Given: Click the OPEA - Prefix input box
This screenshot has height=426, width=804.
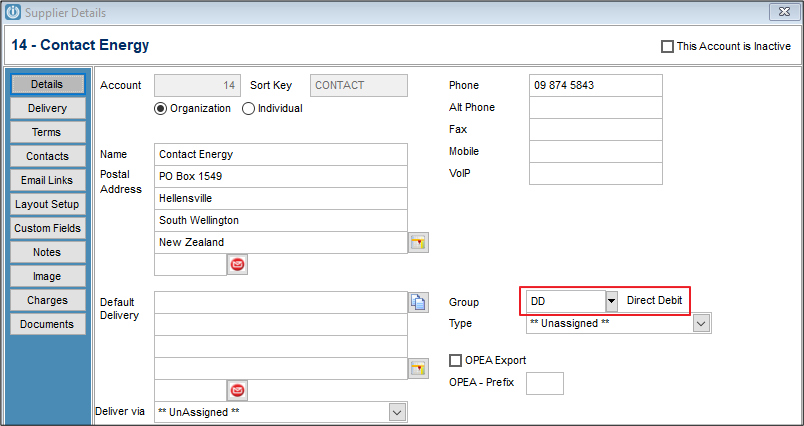Looking at the screenshot, I should point(545,383).
